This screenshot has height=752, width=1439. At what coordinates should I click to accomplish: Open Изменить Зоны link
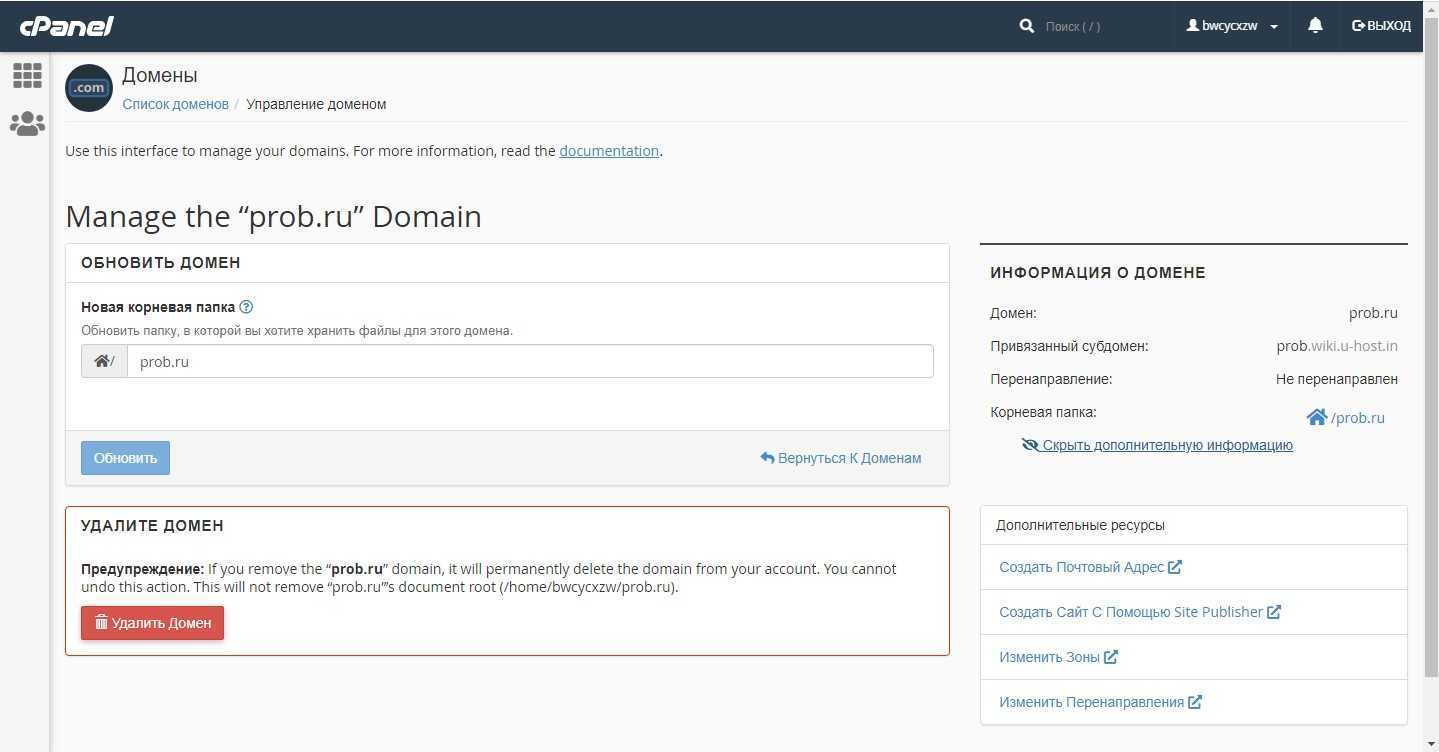coord(1049,657)
